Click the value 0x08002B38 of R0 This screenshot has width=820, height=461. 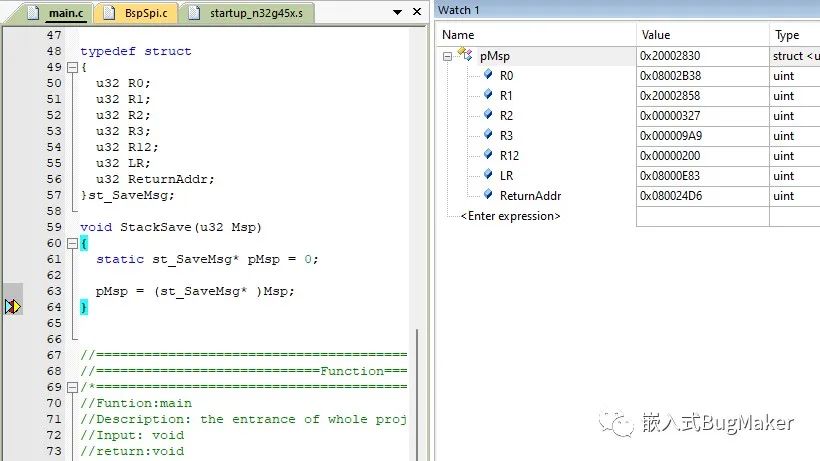670,76
